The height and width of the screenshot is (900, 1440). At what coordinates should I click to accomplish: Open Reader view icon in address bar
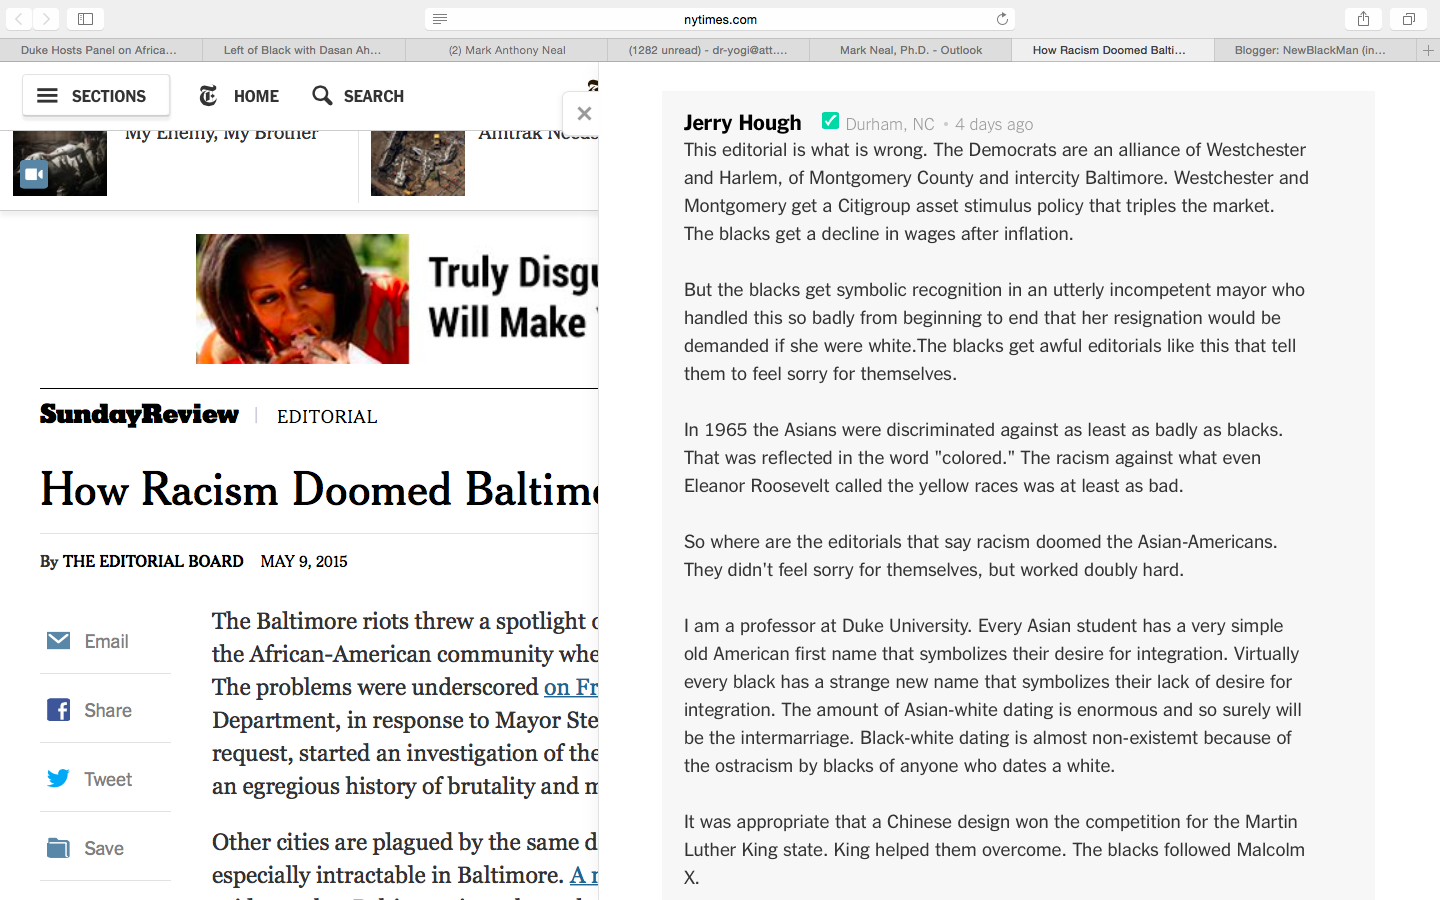[440, 19]
